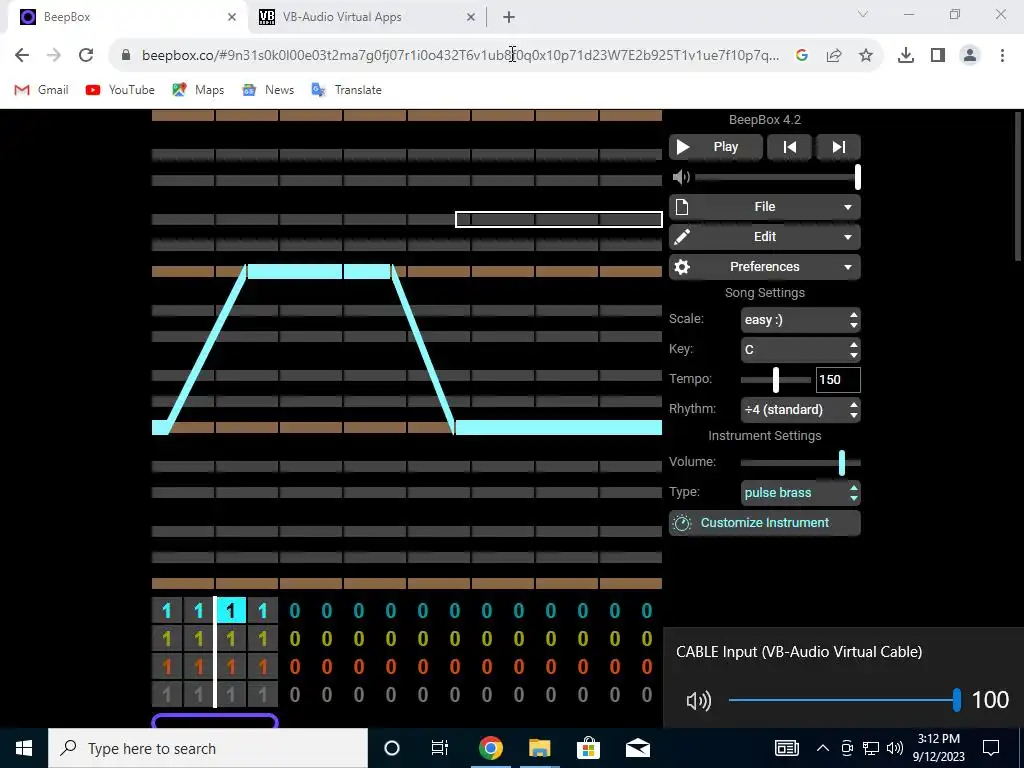This screenshot has width=1024, height=768.
Task: Adjust the instrument Volume slider
Action: 800,462
